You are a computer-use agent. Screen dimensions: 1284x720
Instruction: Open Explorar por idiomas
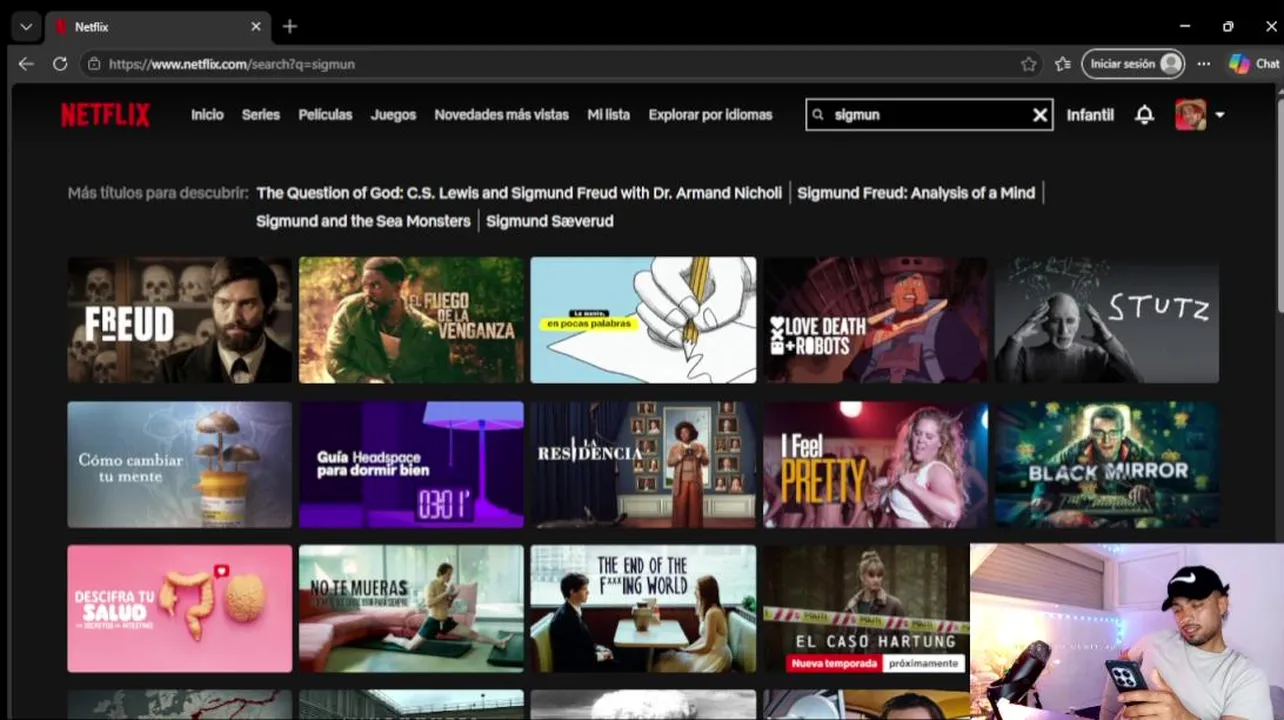tap(710, 115)
